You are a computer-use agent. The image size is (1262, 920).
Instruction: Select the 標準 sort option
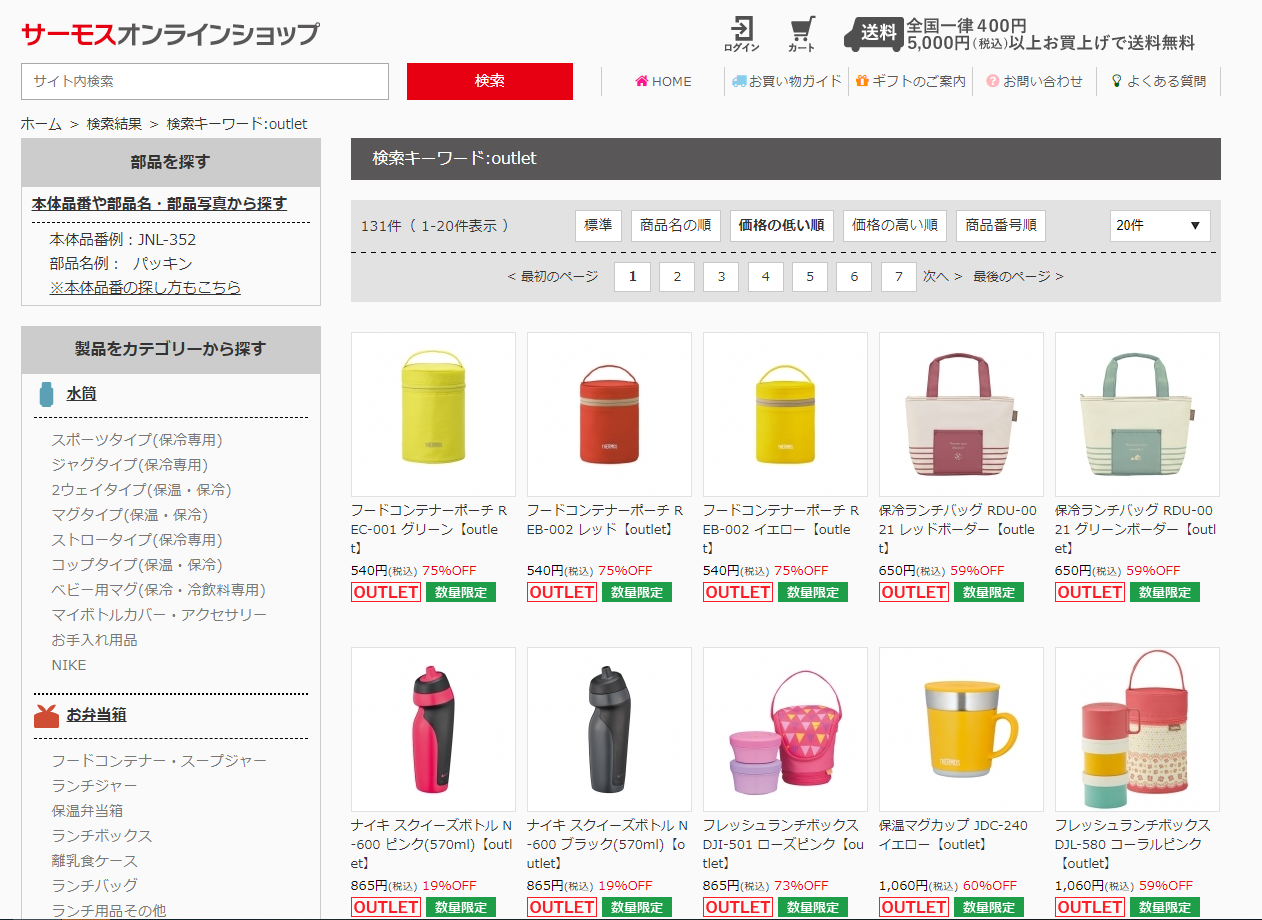coord(598,226)
